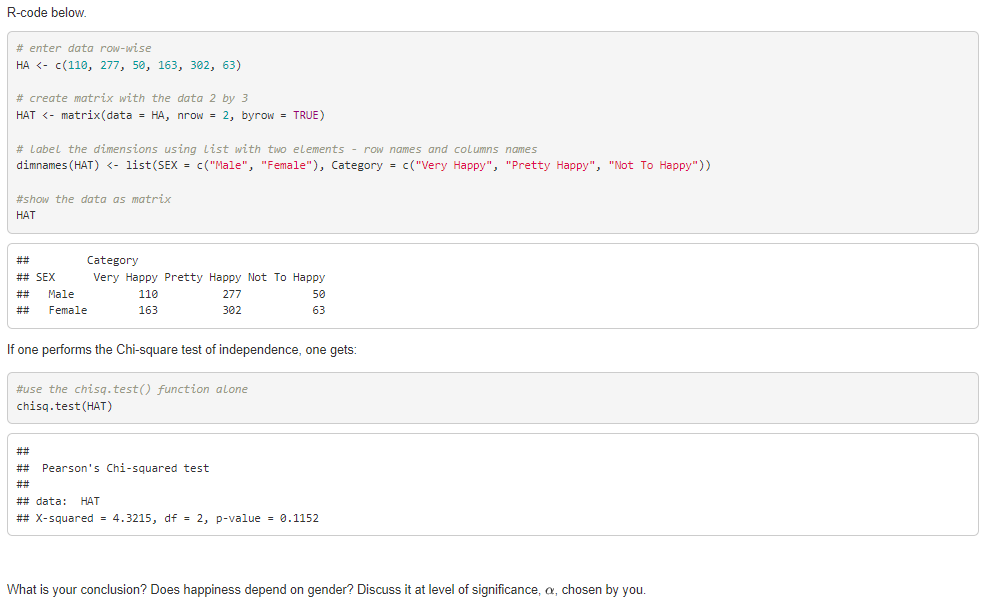Click the 'R-code below.' heading text

[47, 13]
